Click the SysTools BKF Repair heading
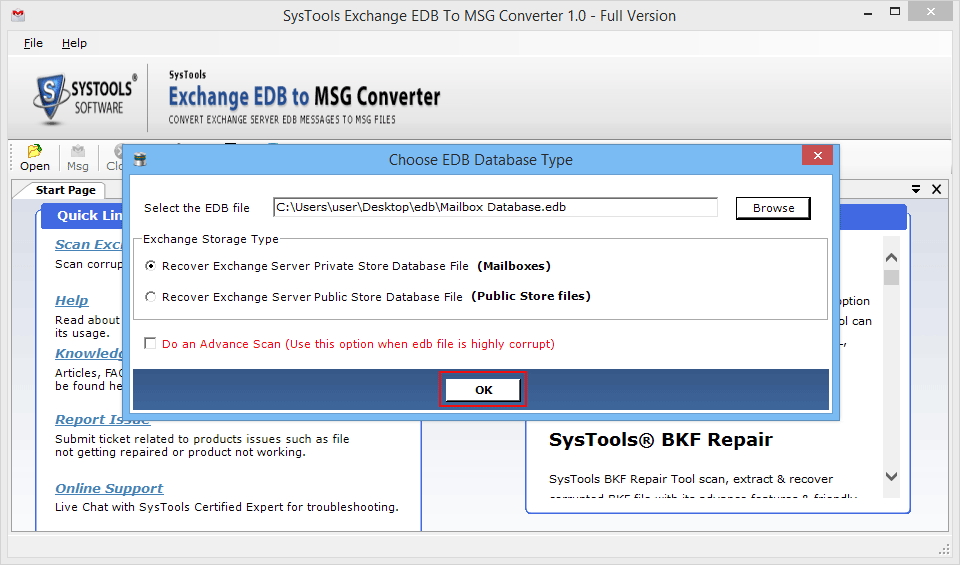 661,440
